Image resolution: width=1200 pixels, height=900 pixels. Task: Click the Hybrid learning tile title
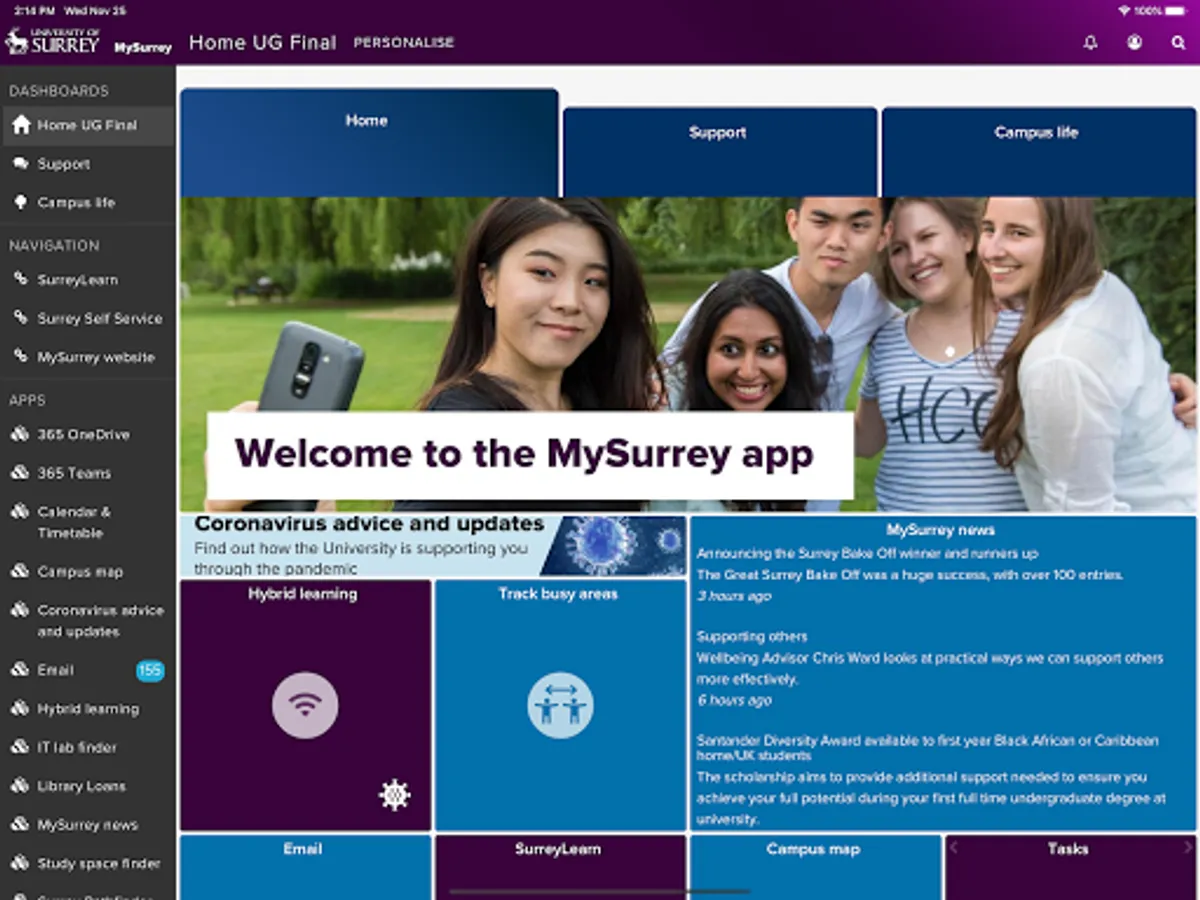coord(303,594)
